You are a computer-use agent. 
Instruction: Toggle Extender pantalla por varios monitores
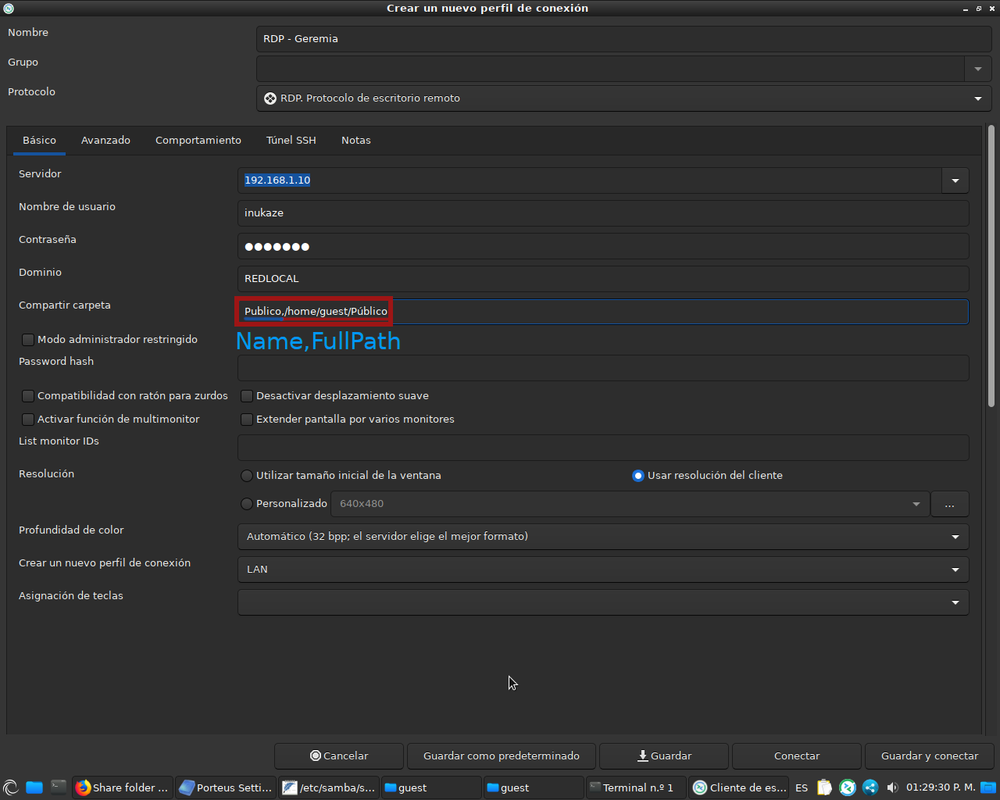pyautogui.click(x=246, y=419)
